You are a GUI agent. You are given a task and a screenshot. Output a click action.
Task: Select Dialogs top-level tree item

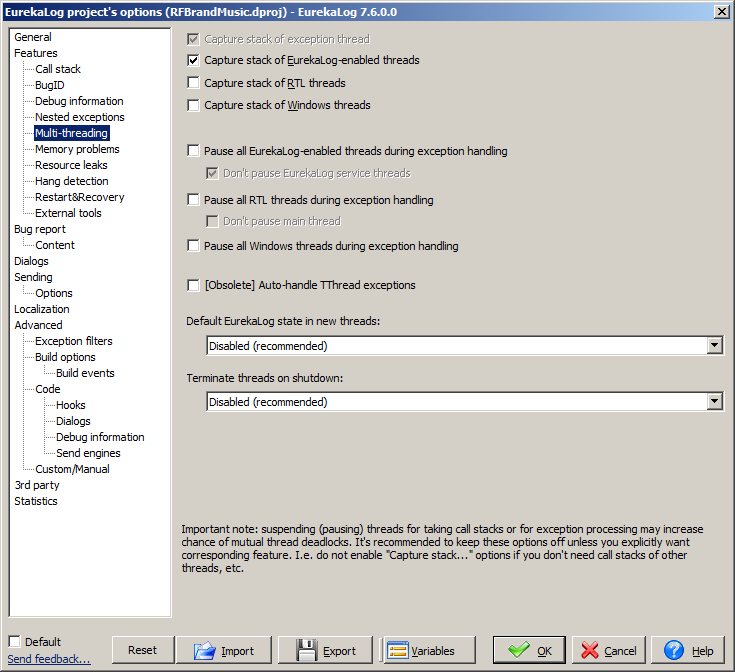coord(31,261)
